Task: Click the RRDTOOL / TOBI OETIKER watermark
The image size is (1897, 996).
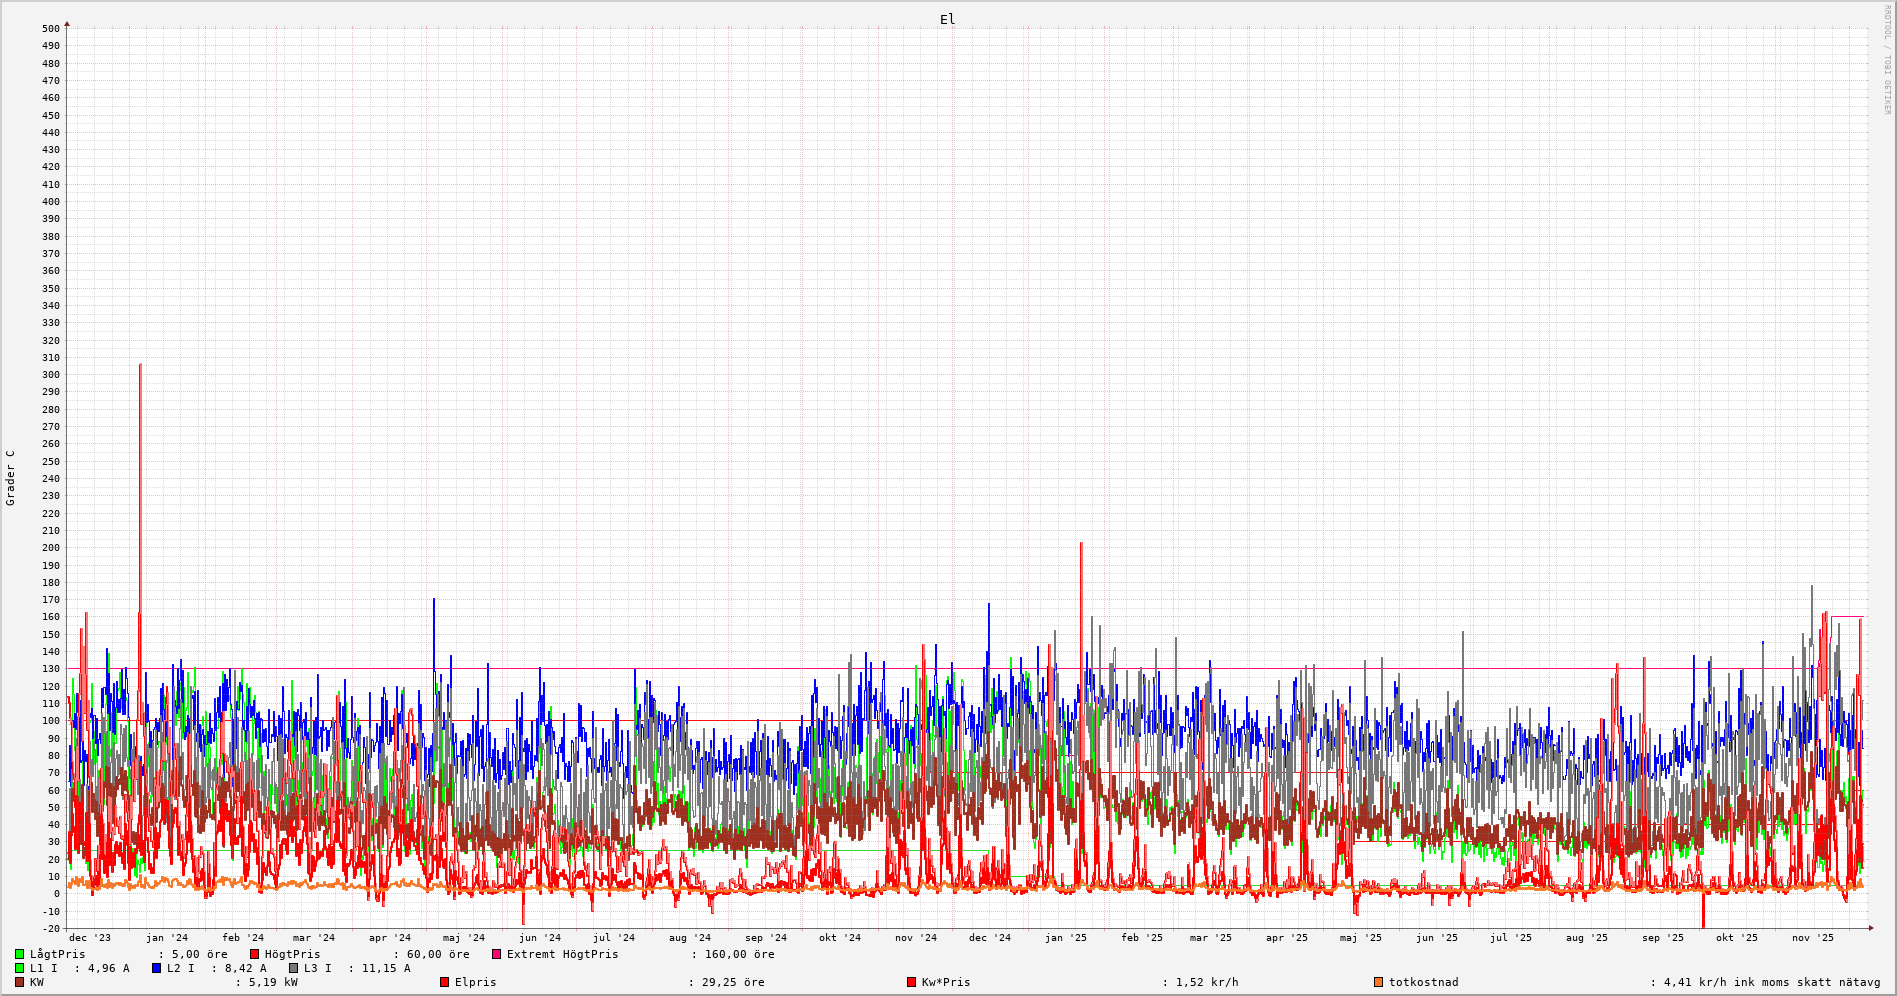Action: (1888, 60)
